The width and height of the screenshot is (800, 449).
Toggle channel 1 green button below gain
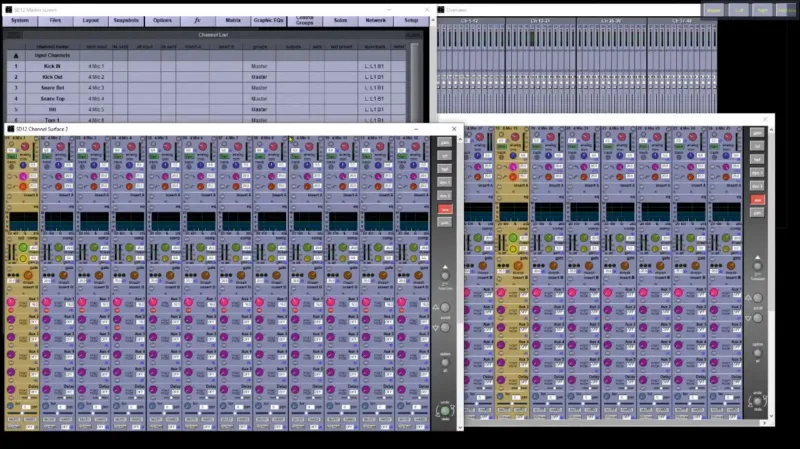coord(11,156)
